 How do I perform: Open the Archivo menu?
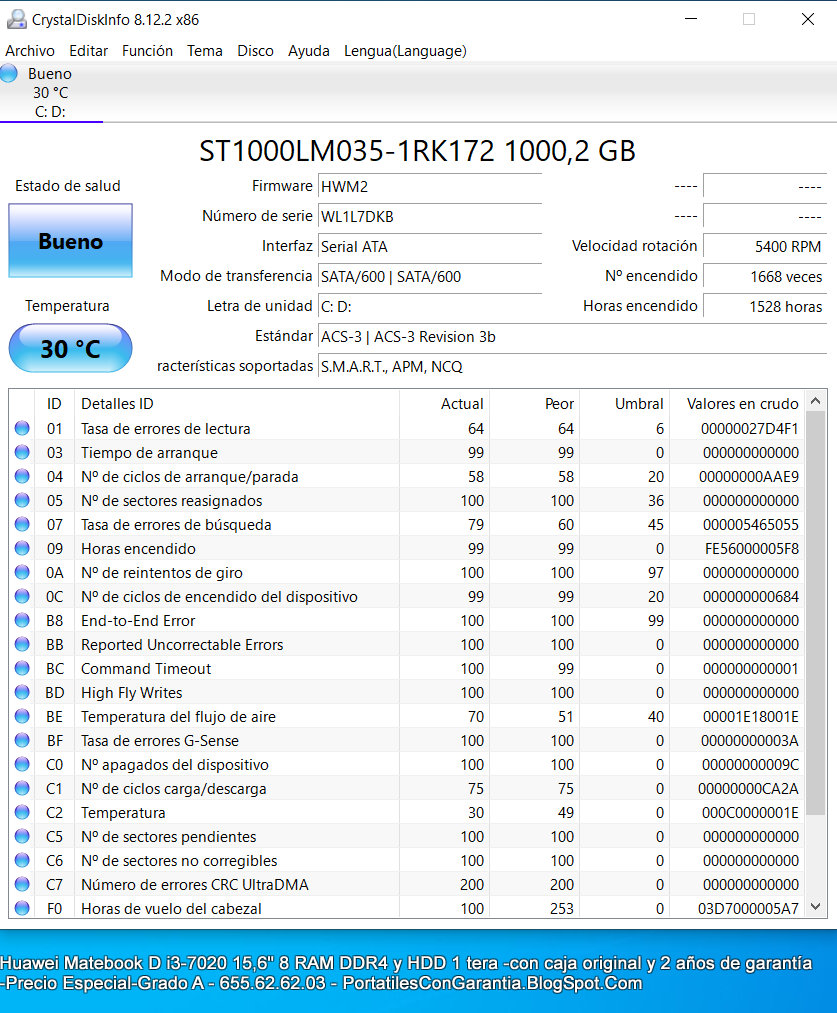pyautogui.click(x=30, y=51)
